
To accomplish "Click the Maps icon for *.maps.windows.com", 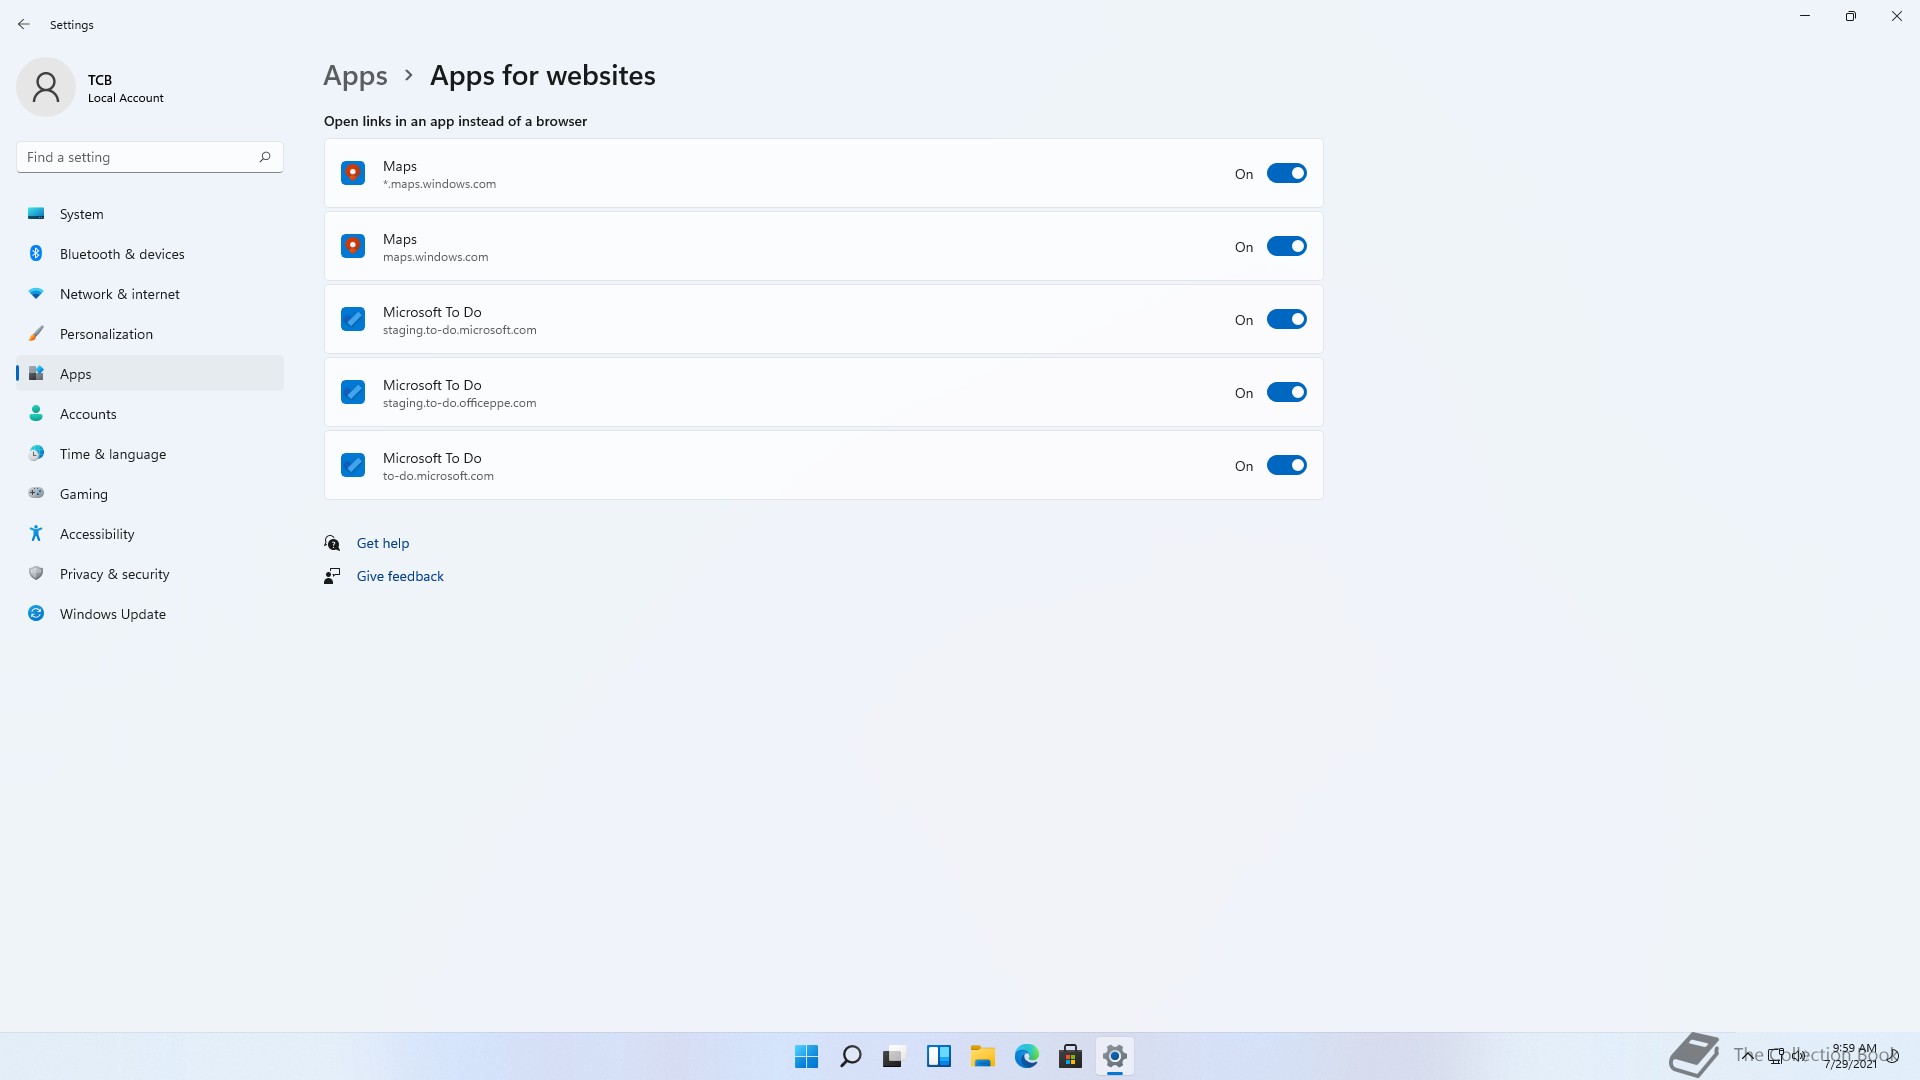I will (353, 173).
